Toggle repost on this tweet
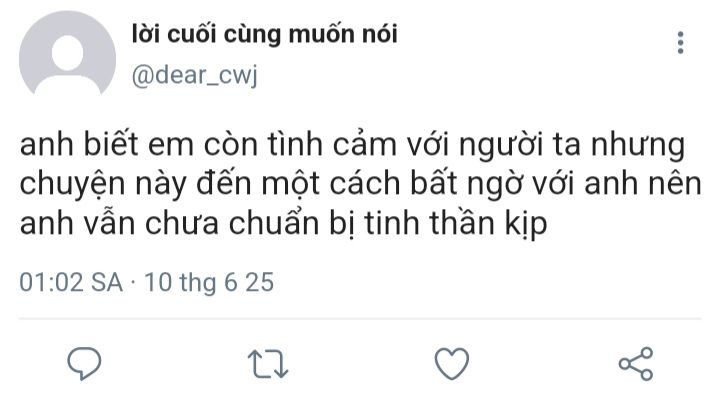This screenshot has height=407, width=720. 268,364
